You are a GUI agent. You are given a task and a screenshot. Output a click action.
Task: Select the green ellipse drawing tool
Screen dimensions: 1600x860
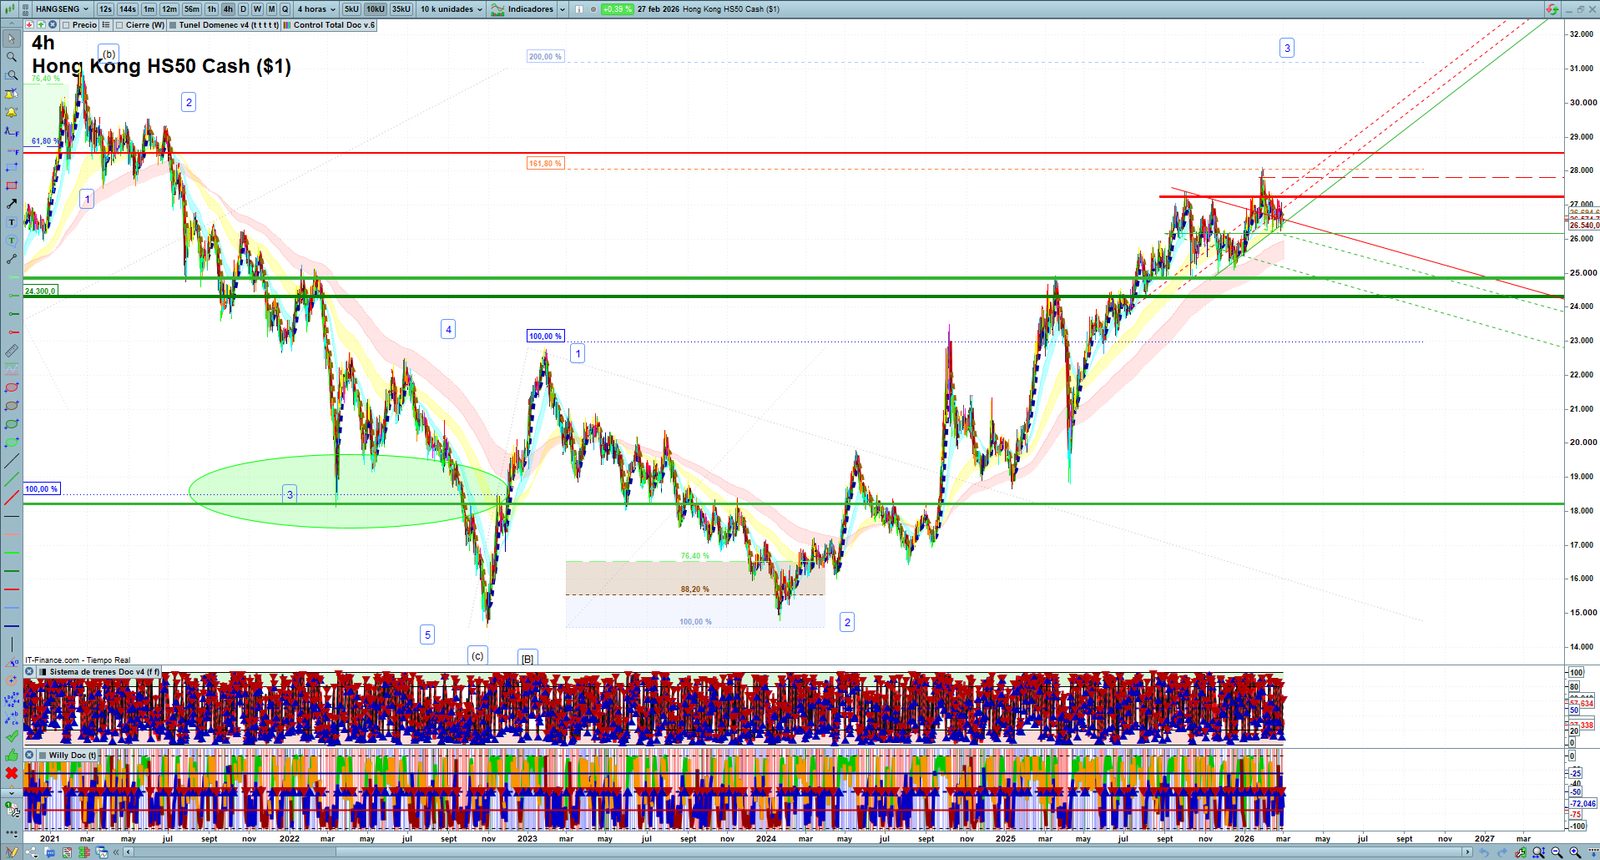tap(11, 424)
